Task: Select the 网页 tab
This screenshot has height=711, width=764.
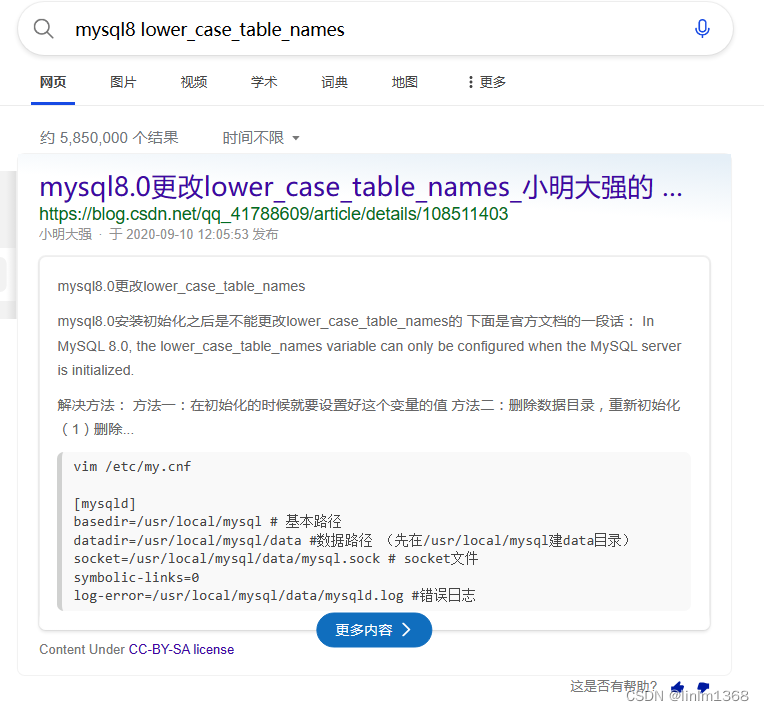Action: coord(53,82)
